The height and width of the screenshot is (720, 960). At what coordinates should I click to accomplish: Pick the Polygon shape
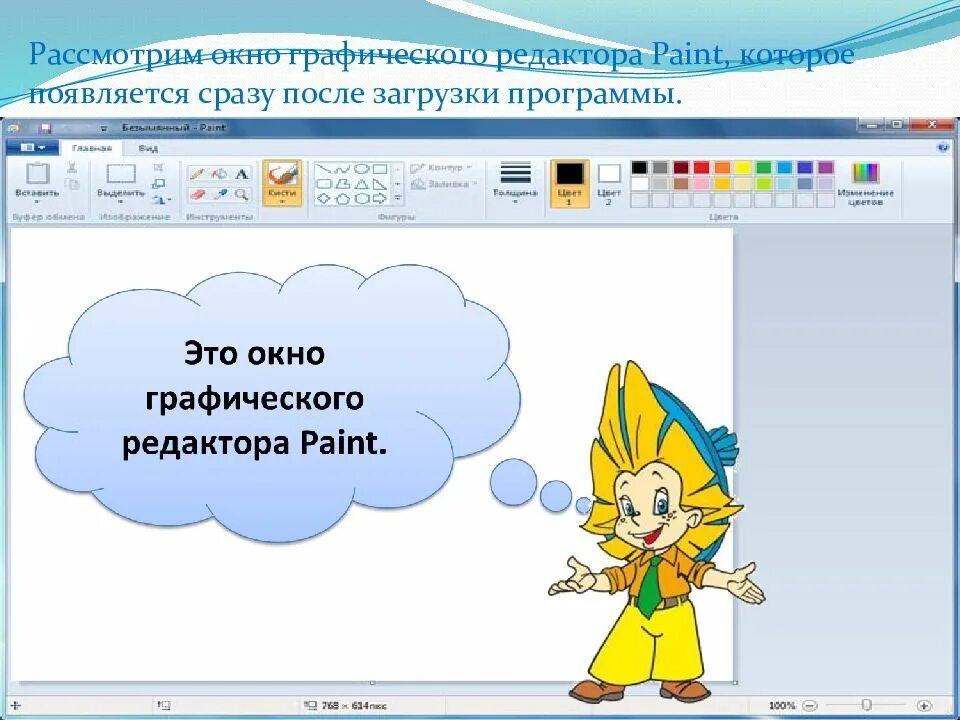tap(342, 184)
